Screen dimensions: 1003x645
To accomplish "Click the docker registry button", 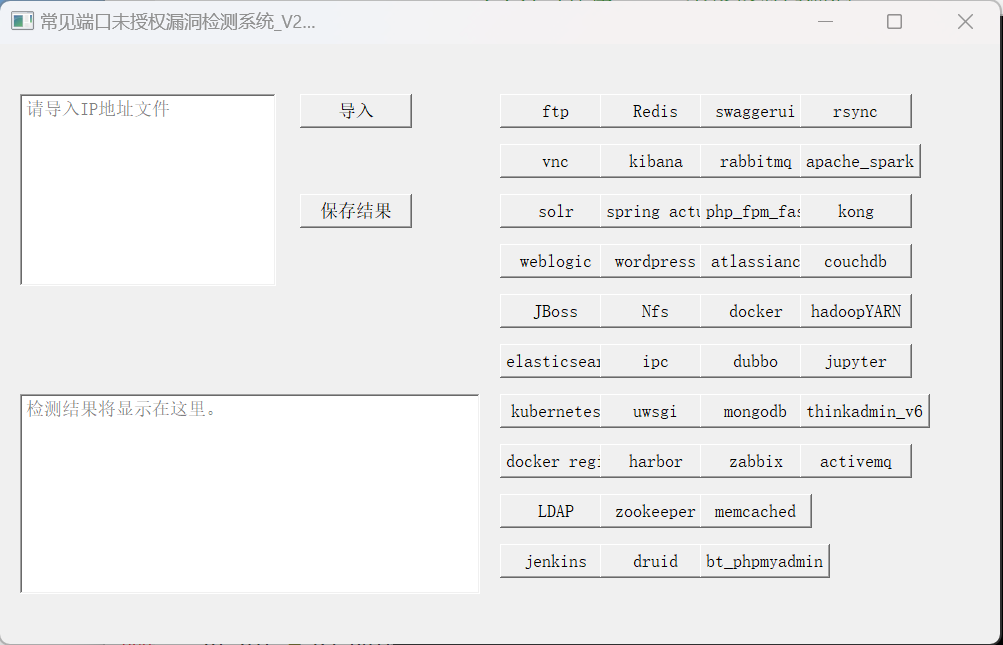I will click(x=550, y=460).
